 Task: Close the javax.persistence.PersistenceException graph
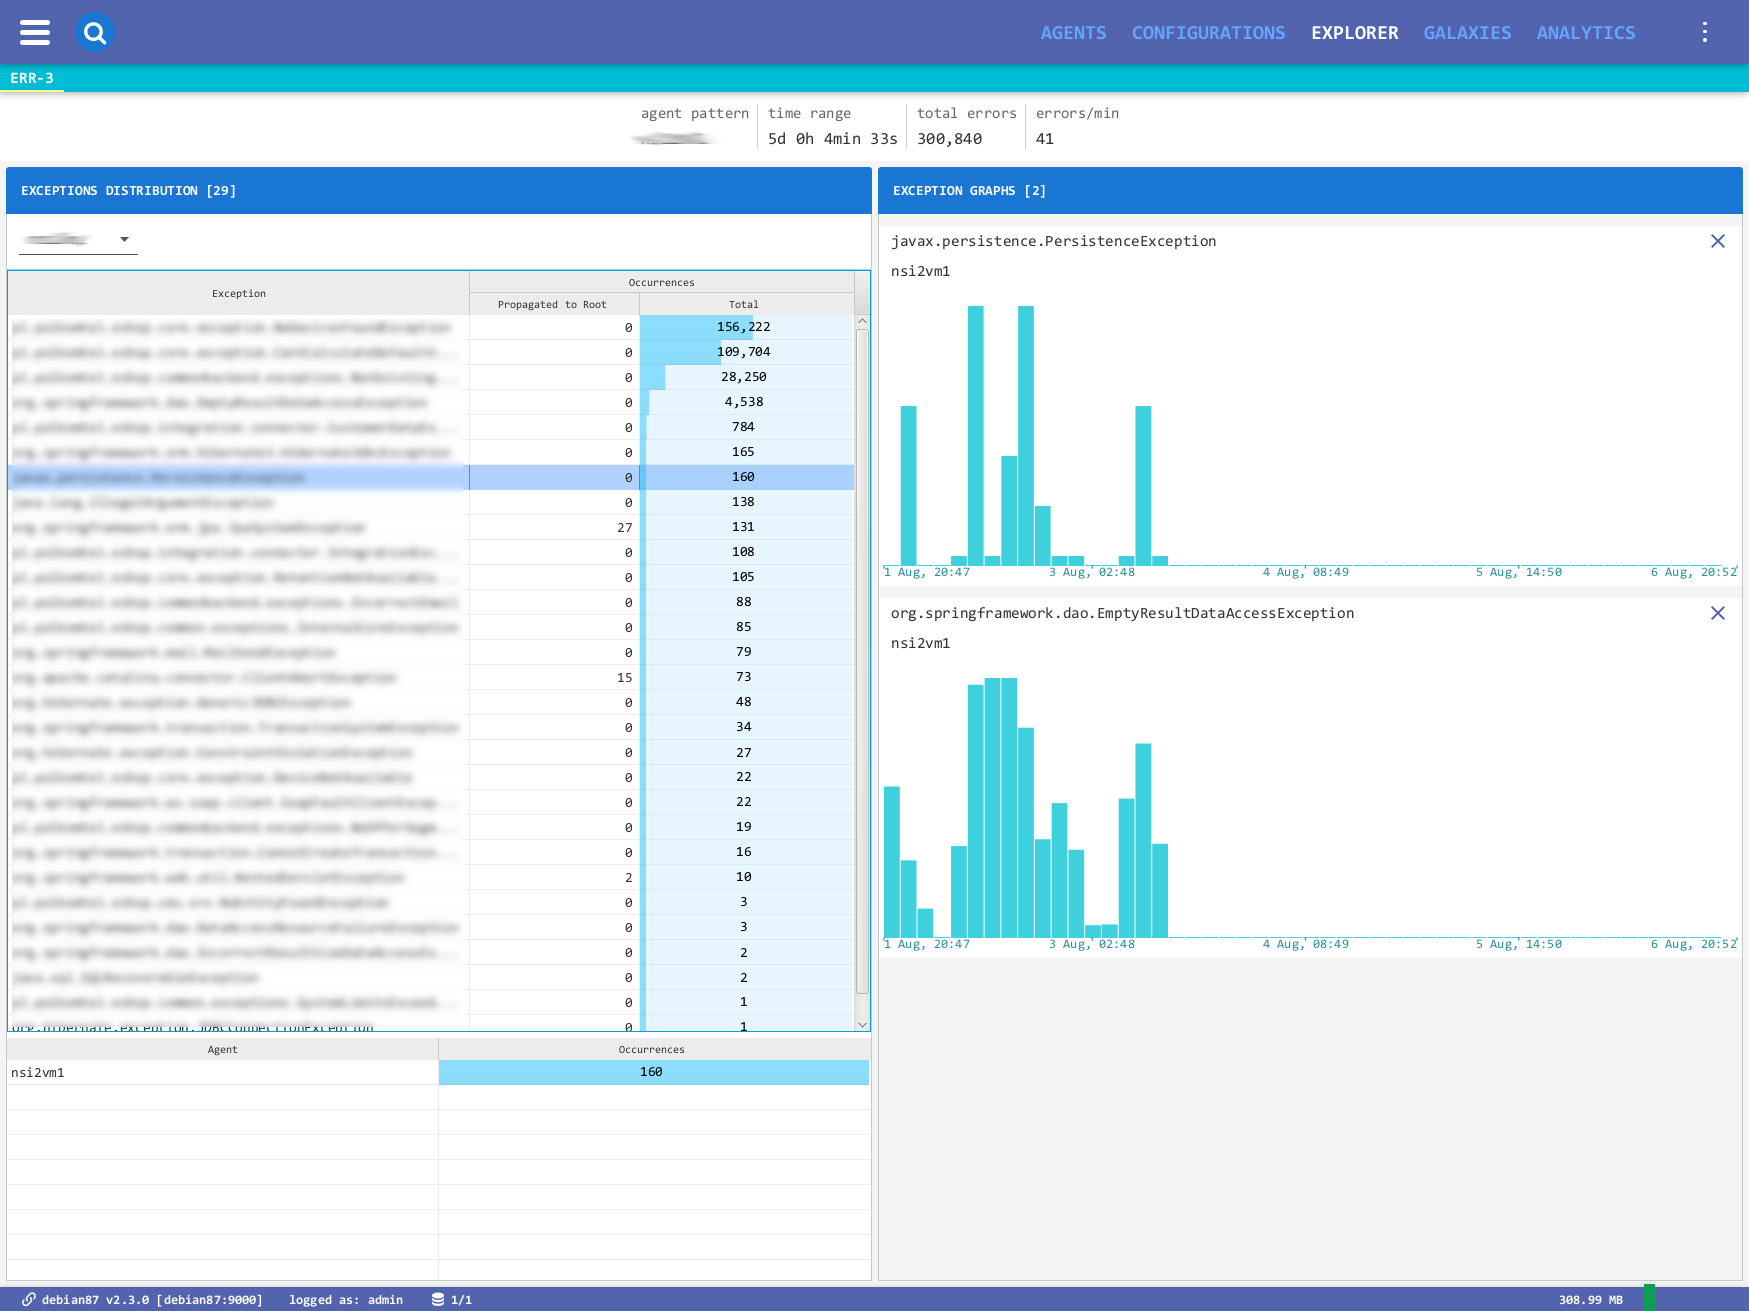click(1718, 241)
